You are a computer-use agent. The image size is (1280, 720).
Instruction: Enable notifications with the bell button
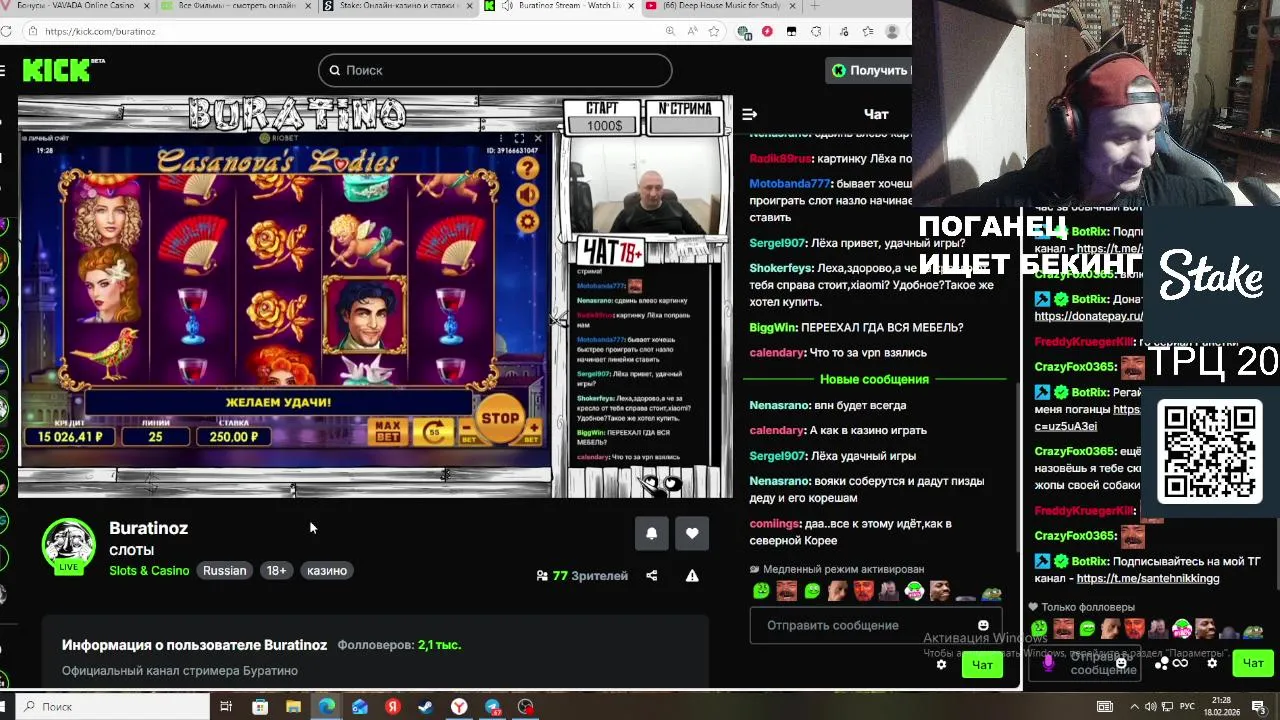651,533
